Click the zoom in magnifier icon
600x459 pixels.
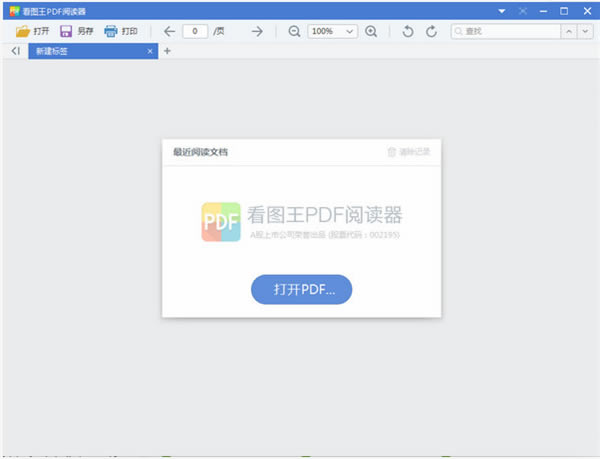[x=371, y=31]
